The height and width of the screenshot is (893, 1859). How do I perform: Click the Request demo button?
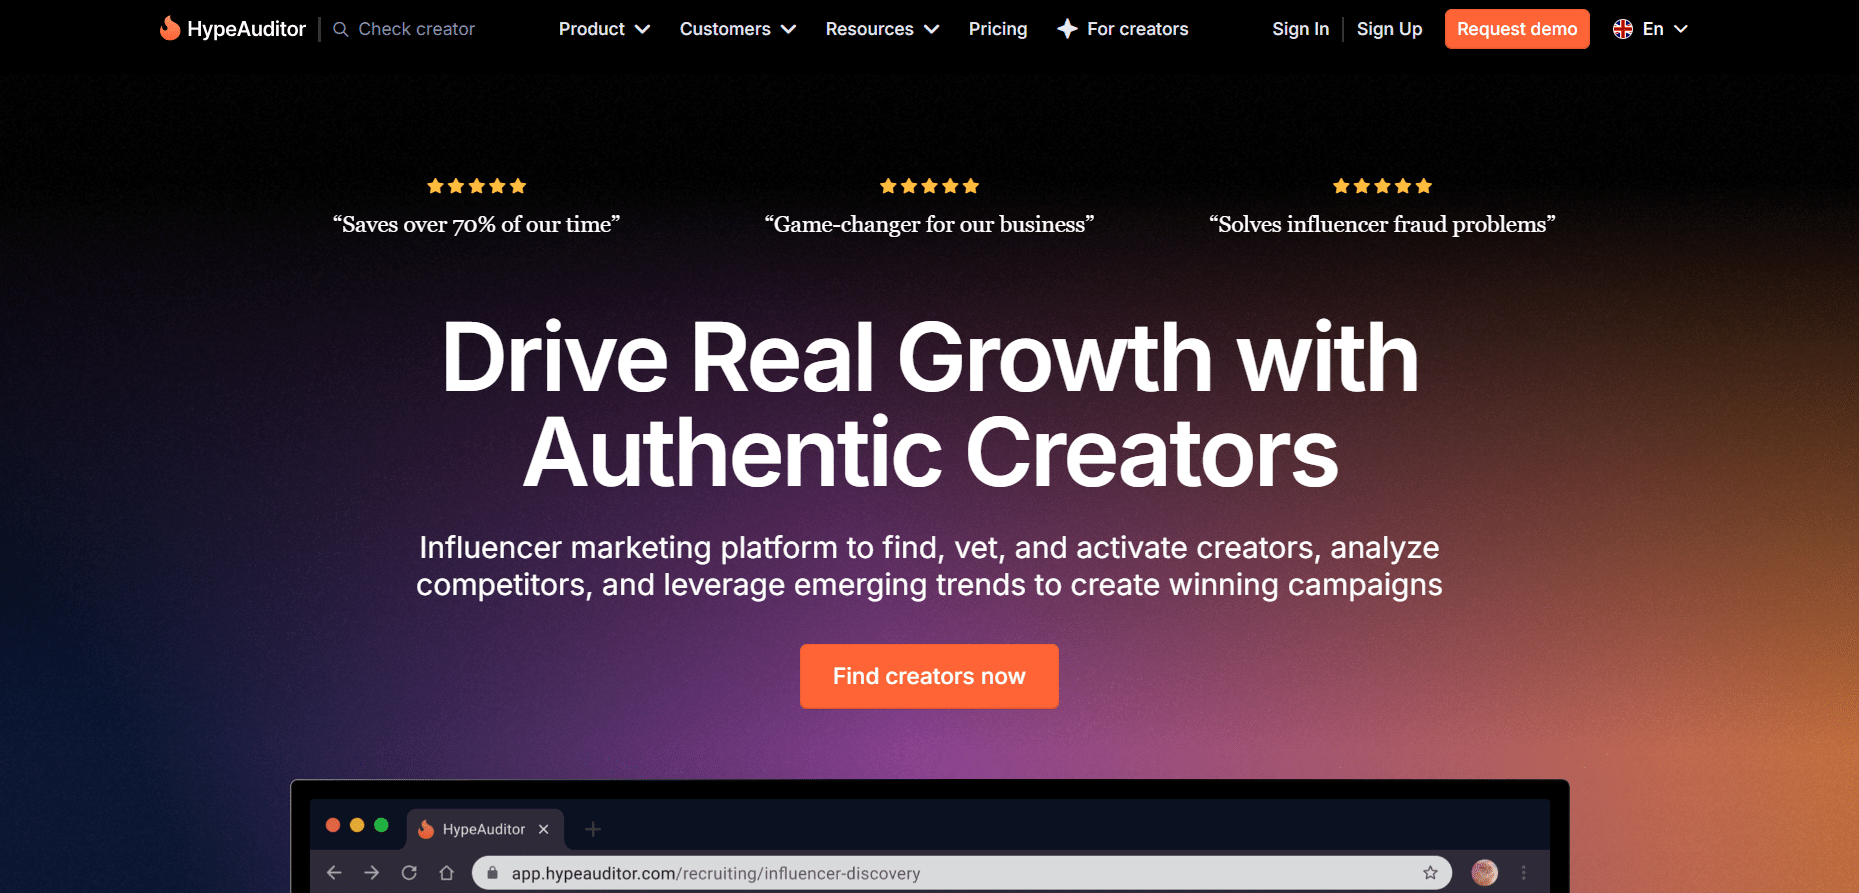click(x=1517, y=29)
